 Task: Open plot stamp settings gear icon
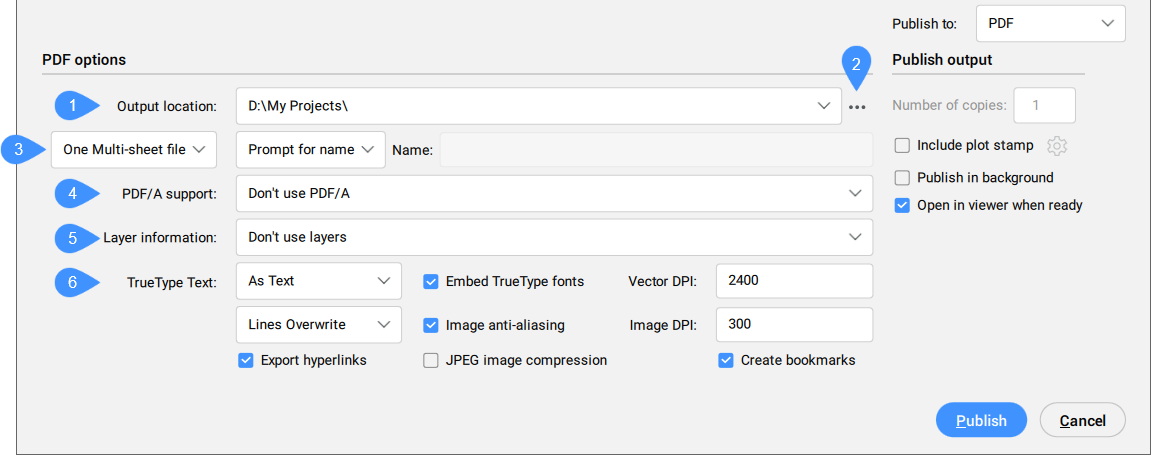tap(1057, 146)
